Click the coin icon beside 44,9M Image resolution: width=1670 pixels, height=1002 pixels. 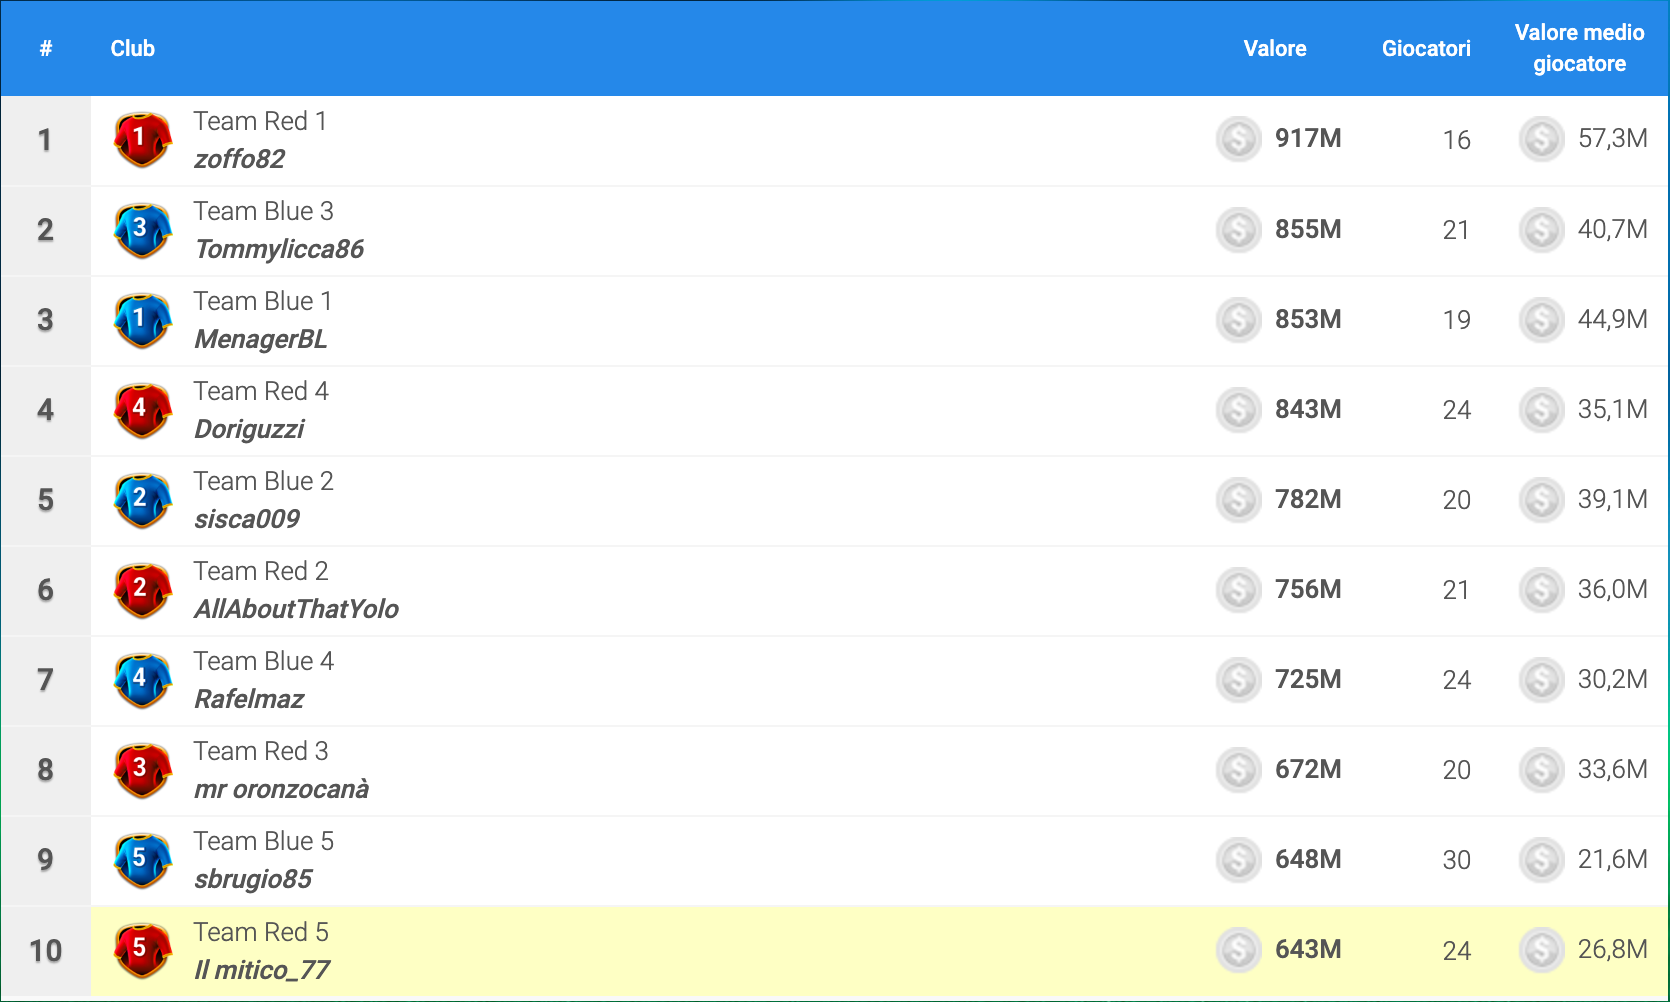(x=1541, y=319)
